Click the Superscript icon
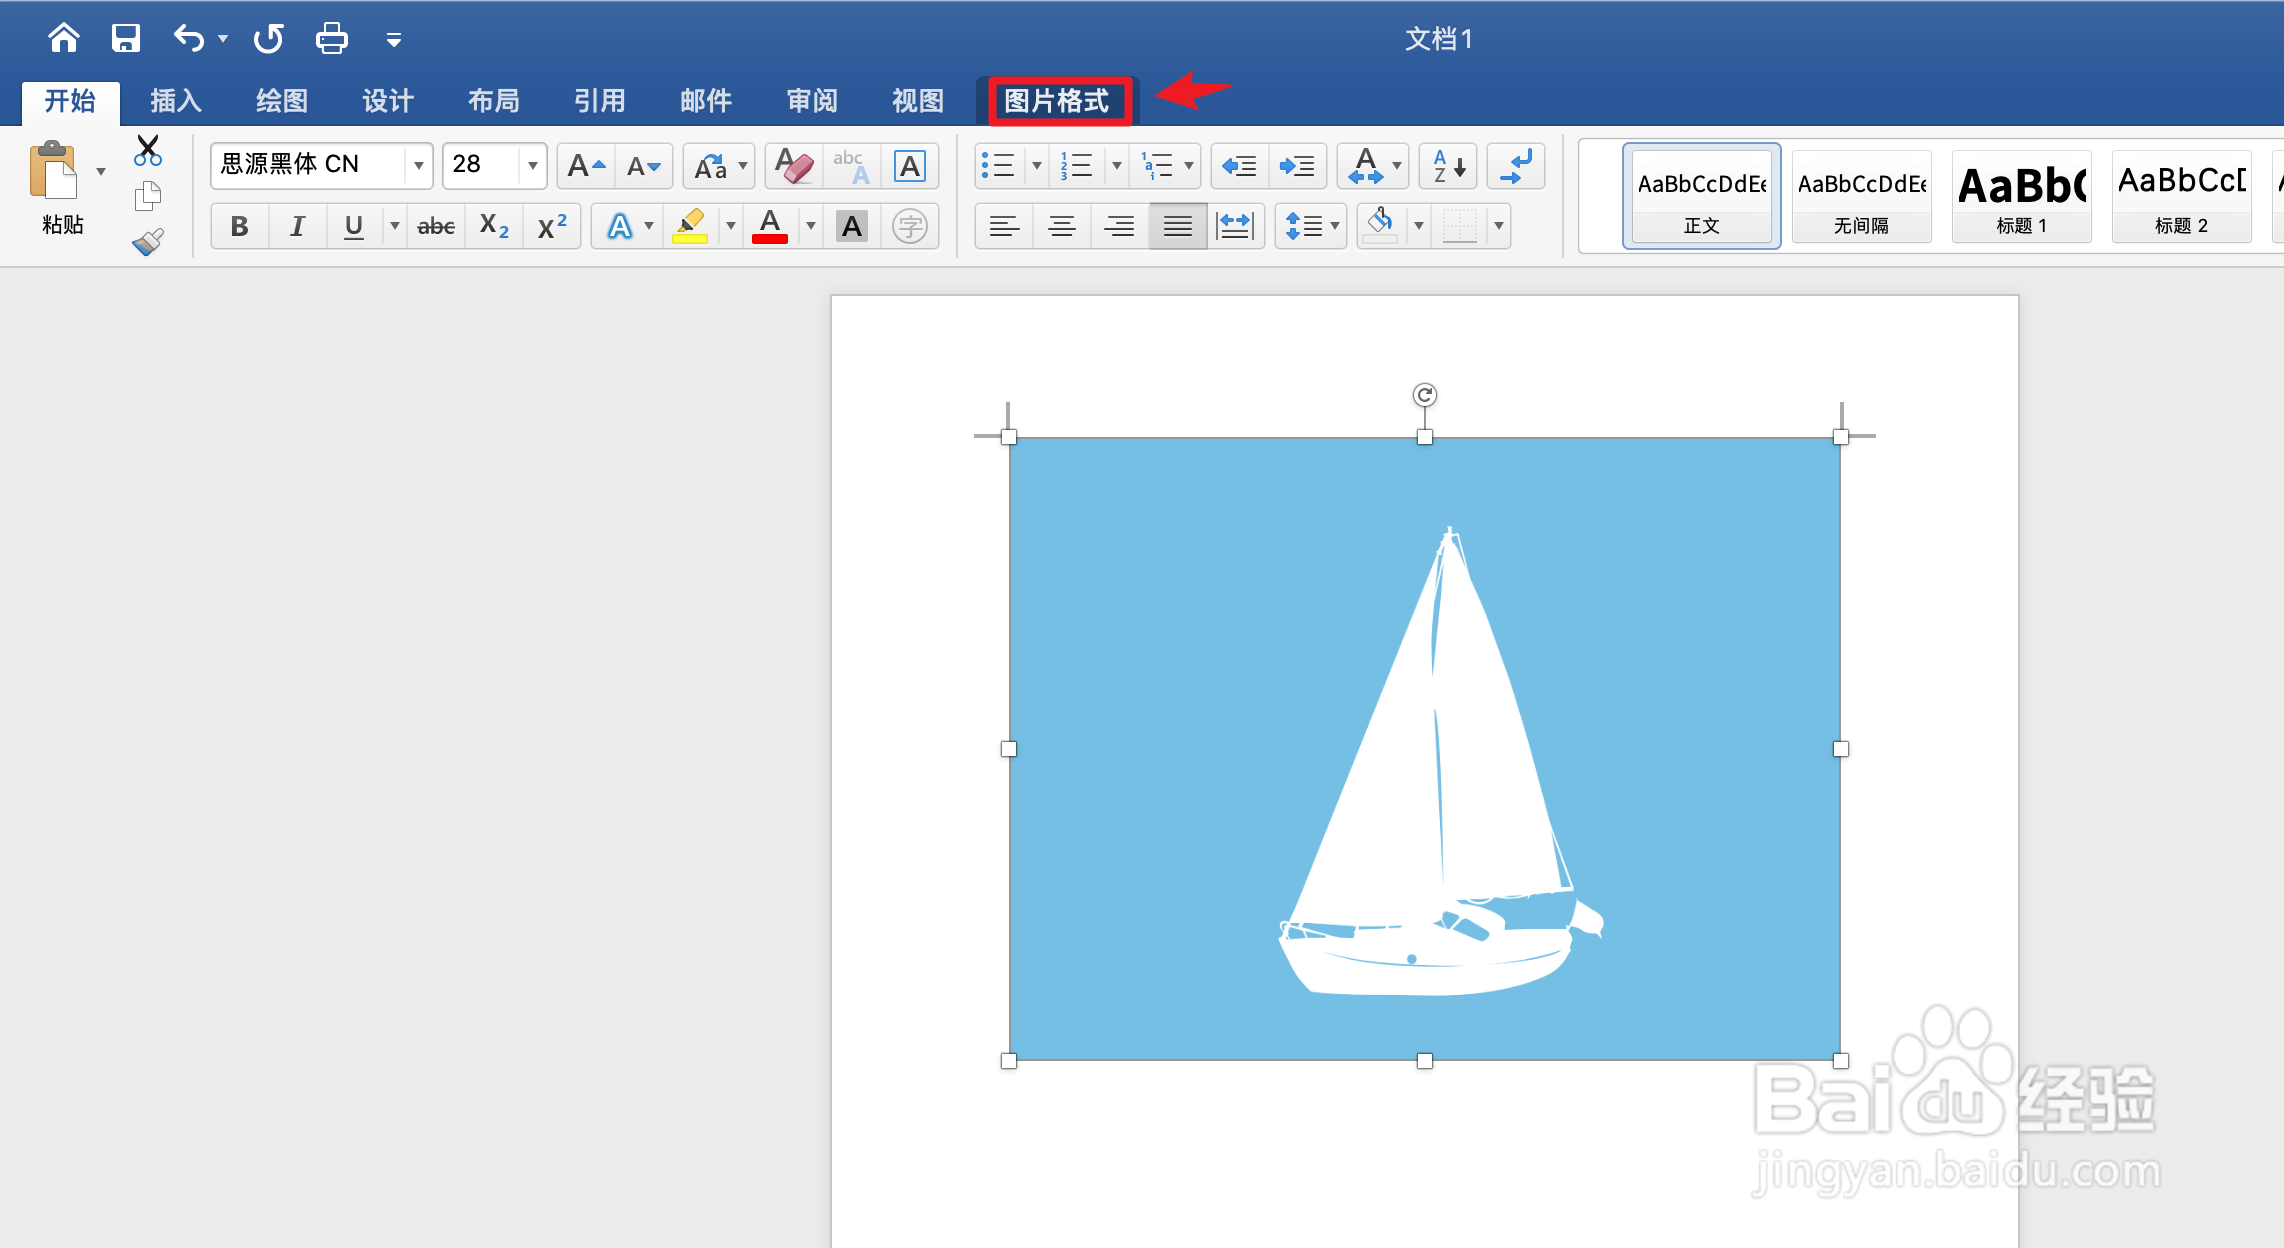Viewport: 2284px width, 1248px height. tap(552, 226)
